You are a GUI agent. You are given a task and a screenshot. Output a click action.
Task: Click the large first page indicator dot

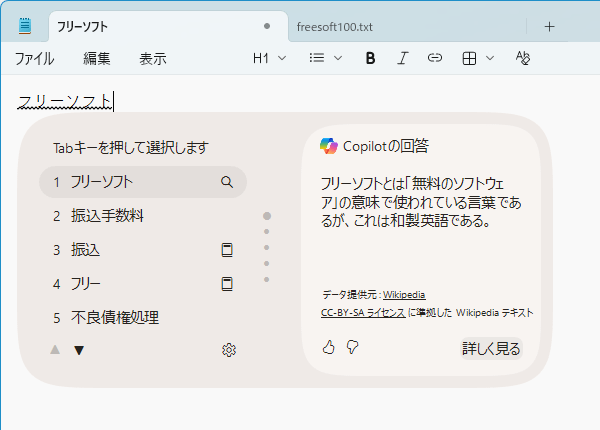(x=267, y=216)
